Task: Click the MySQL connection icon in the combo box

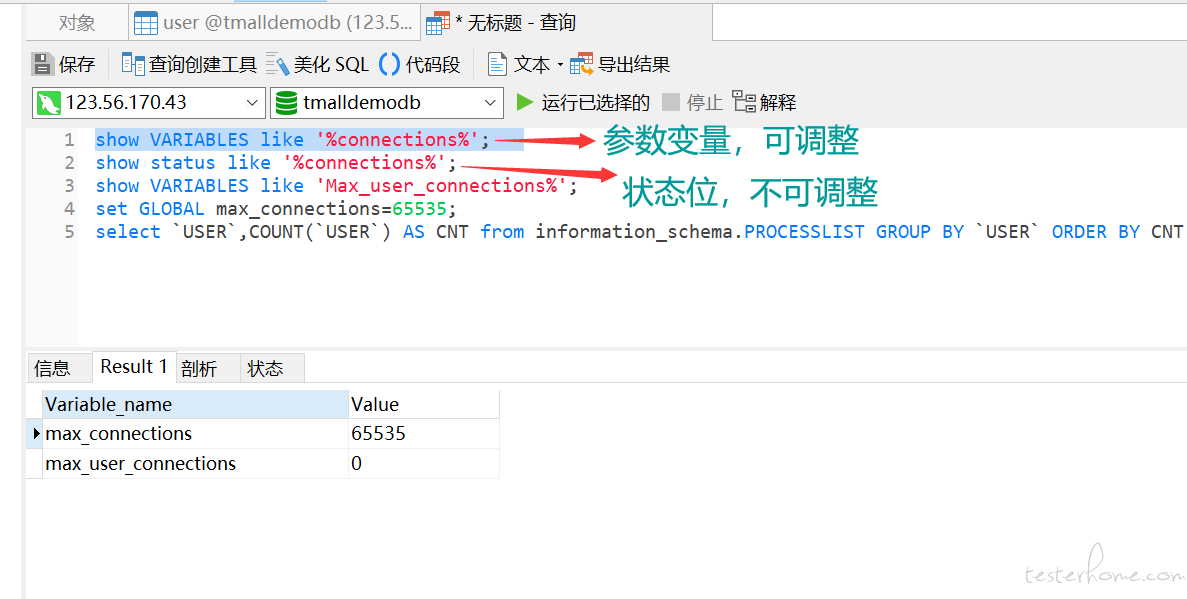Action: pos(48,102)
